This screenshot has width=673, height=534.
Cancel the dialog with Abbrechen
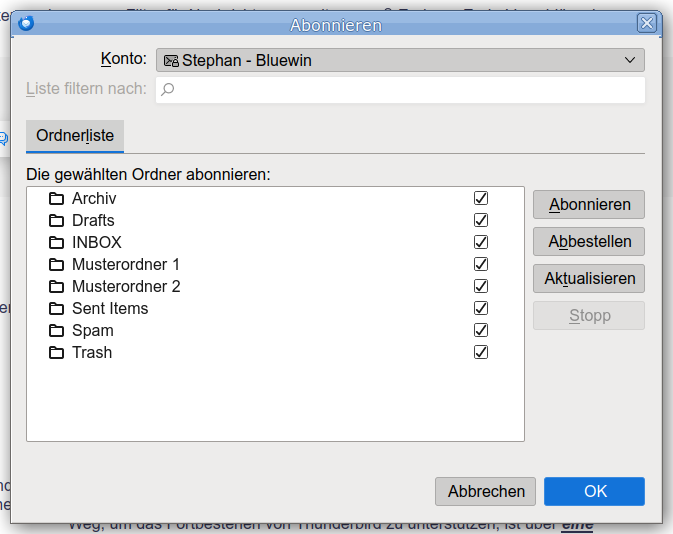click(486, 491)
